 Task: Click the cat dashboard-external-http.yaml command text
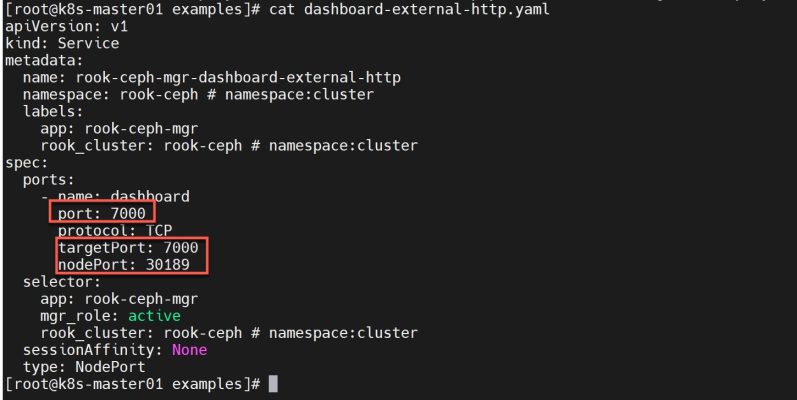[409, 9]
